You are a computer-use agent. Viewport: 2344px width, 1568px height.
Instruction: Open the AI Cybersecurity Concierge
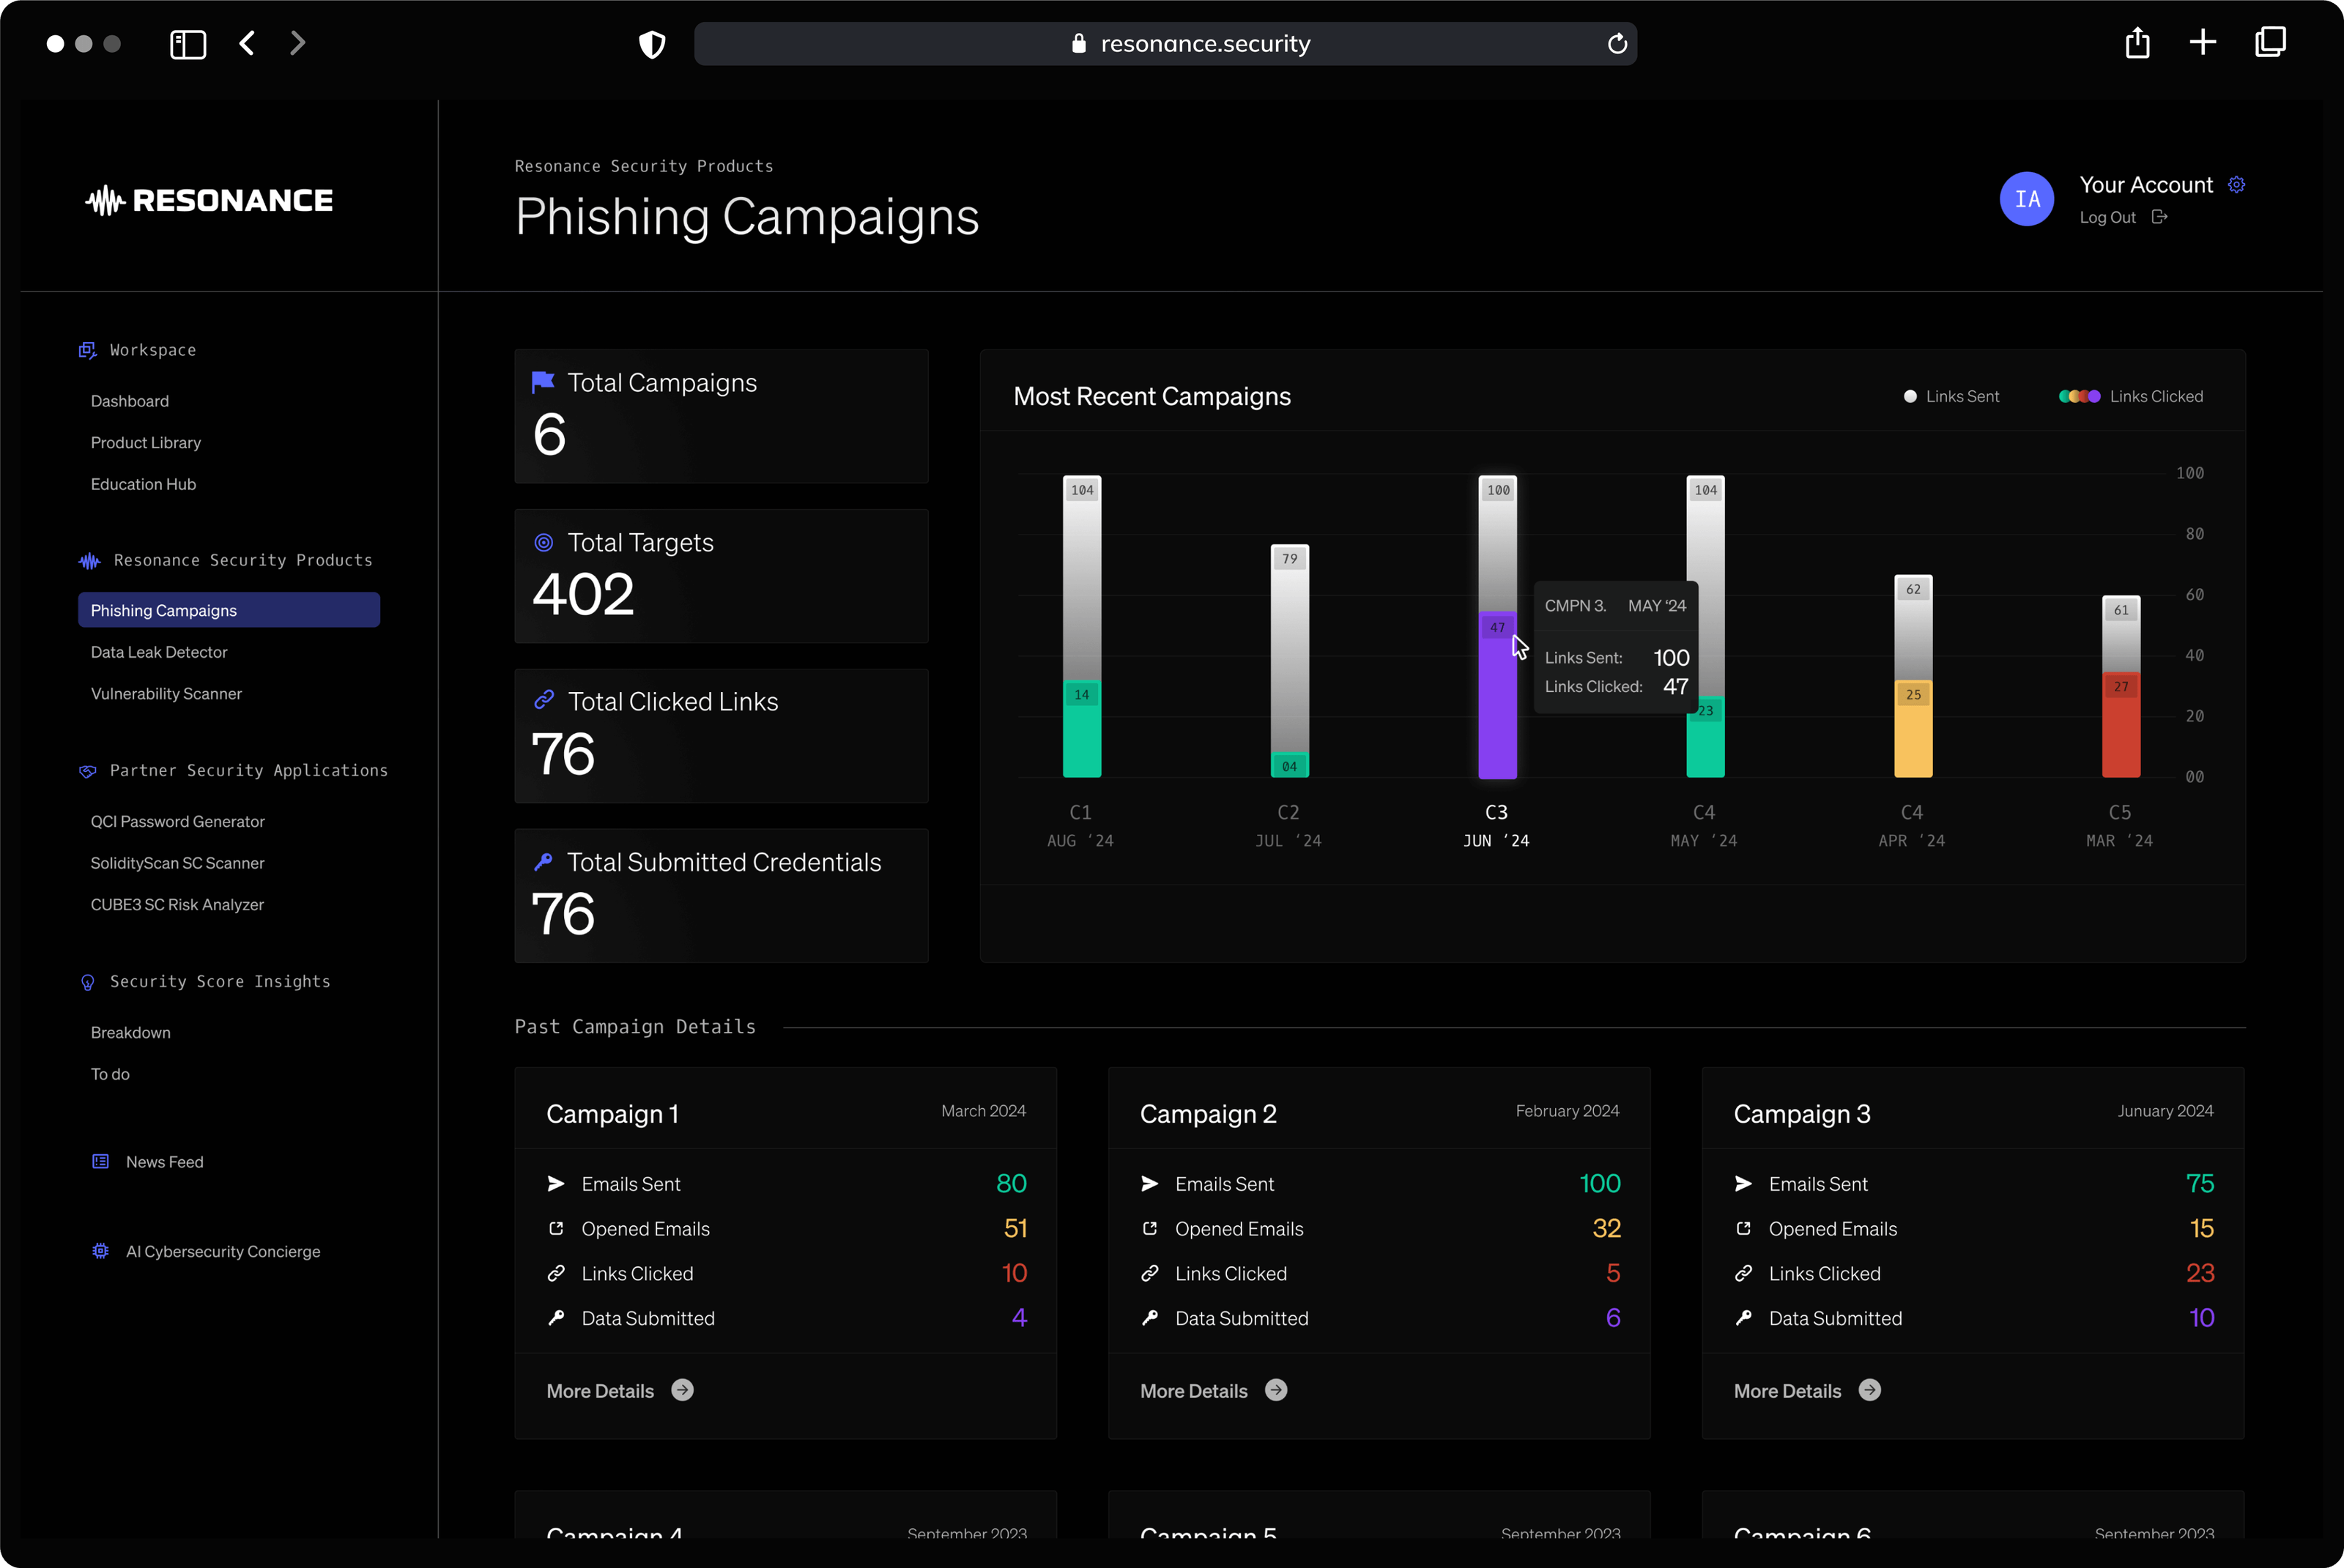pyautogui.click(x=222, y=1252)
